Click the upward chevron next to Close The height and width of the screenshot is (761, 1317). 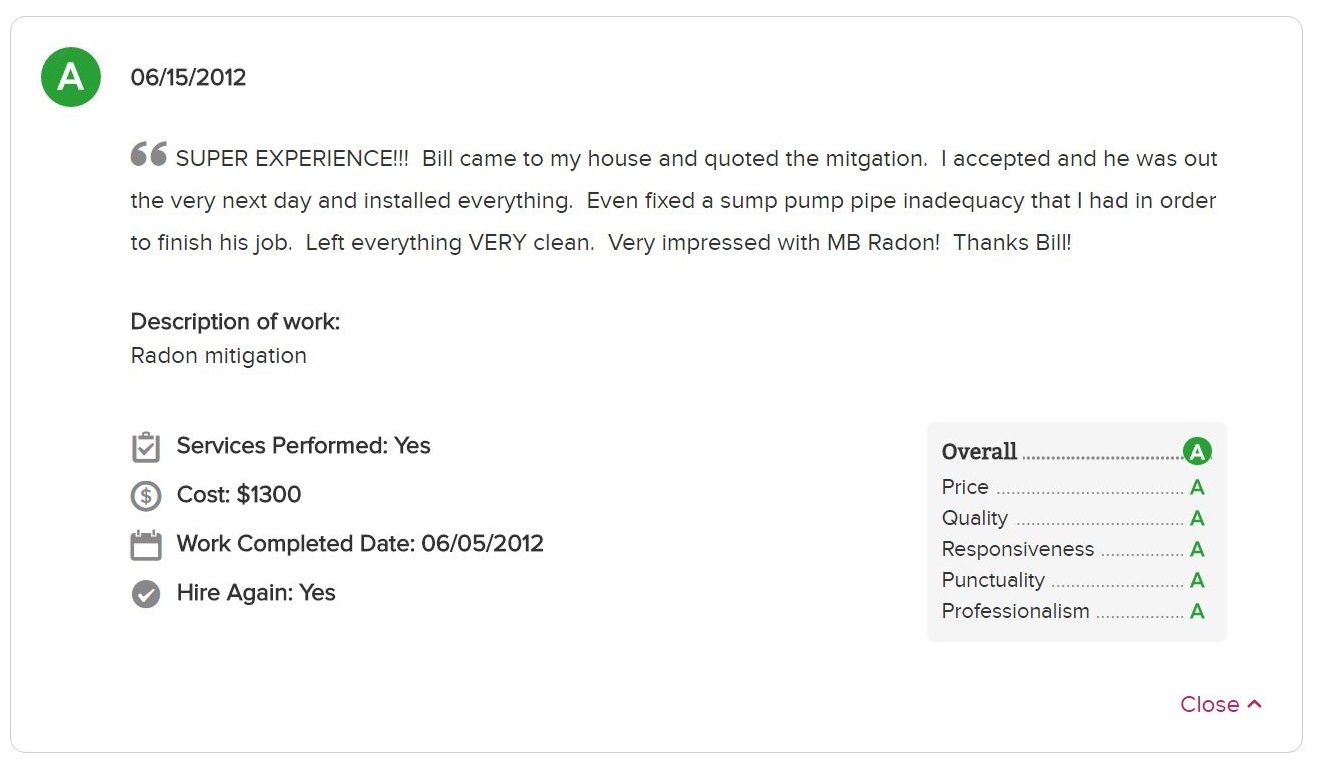1255,704
